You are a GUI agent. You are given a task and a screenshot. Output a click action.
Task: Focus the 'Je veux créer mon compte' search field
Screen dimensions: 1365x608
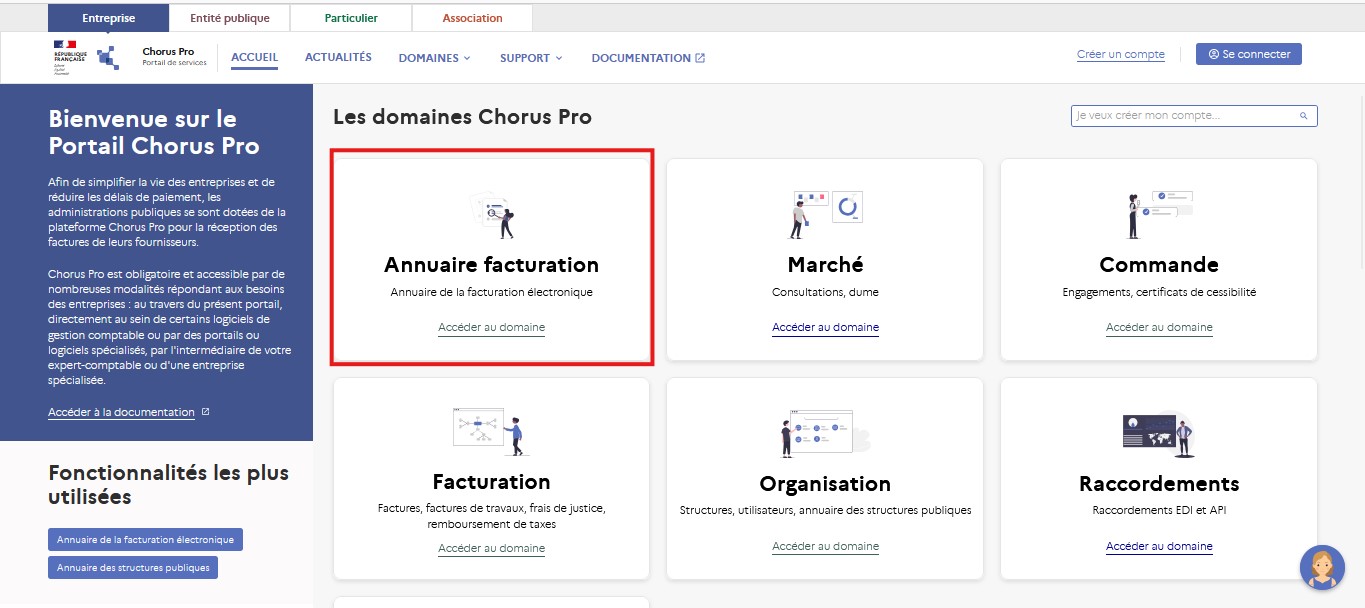(x=1194, y=116)
